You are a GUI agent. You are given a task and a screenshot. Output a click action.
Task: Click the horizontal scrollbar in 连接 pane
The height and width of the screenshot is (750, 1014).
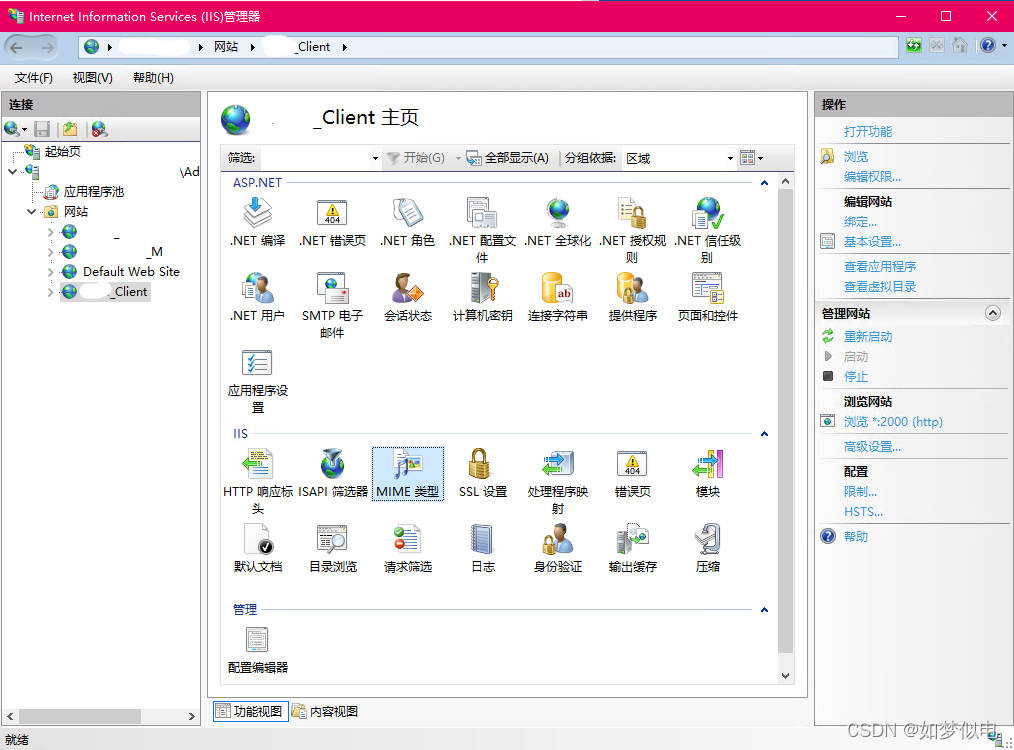coord(80,716)
